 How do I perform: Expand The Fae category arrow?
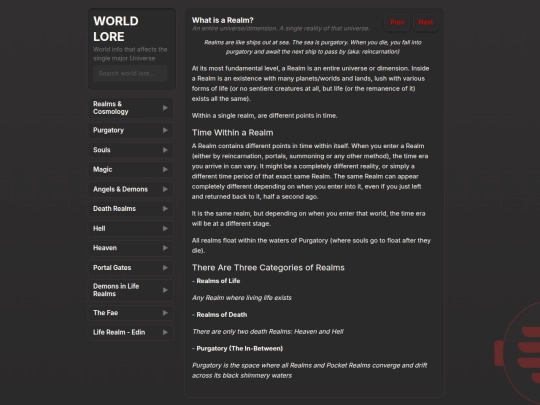[165, 313]
